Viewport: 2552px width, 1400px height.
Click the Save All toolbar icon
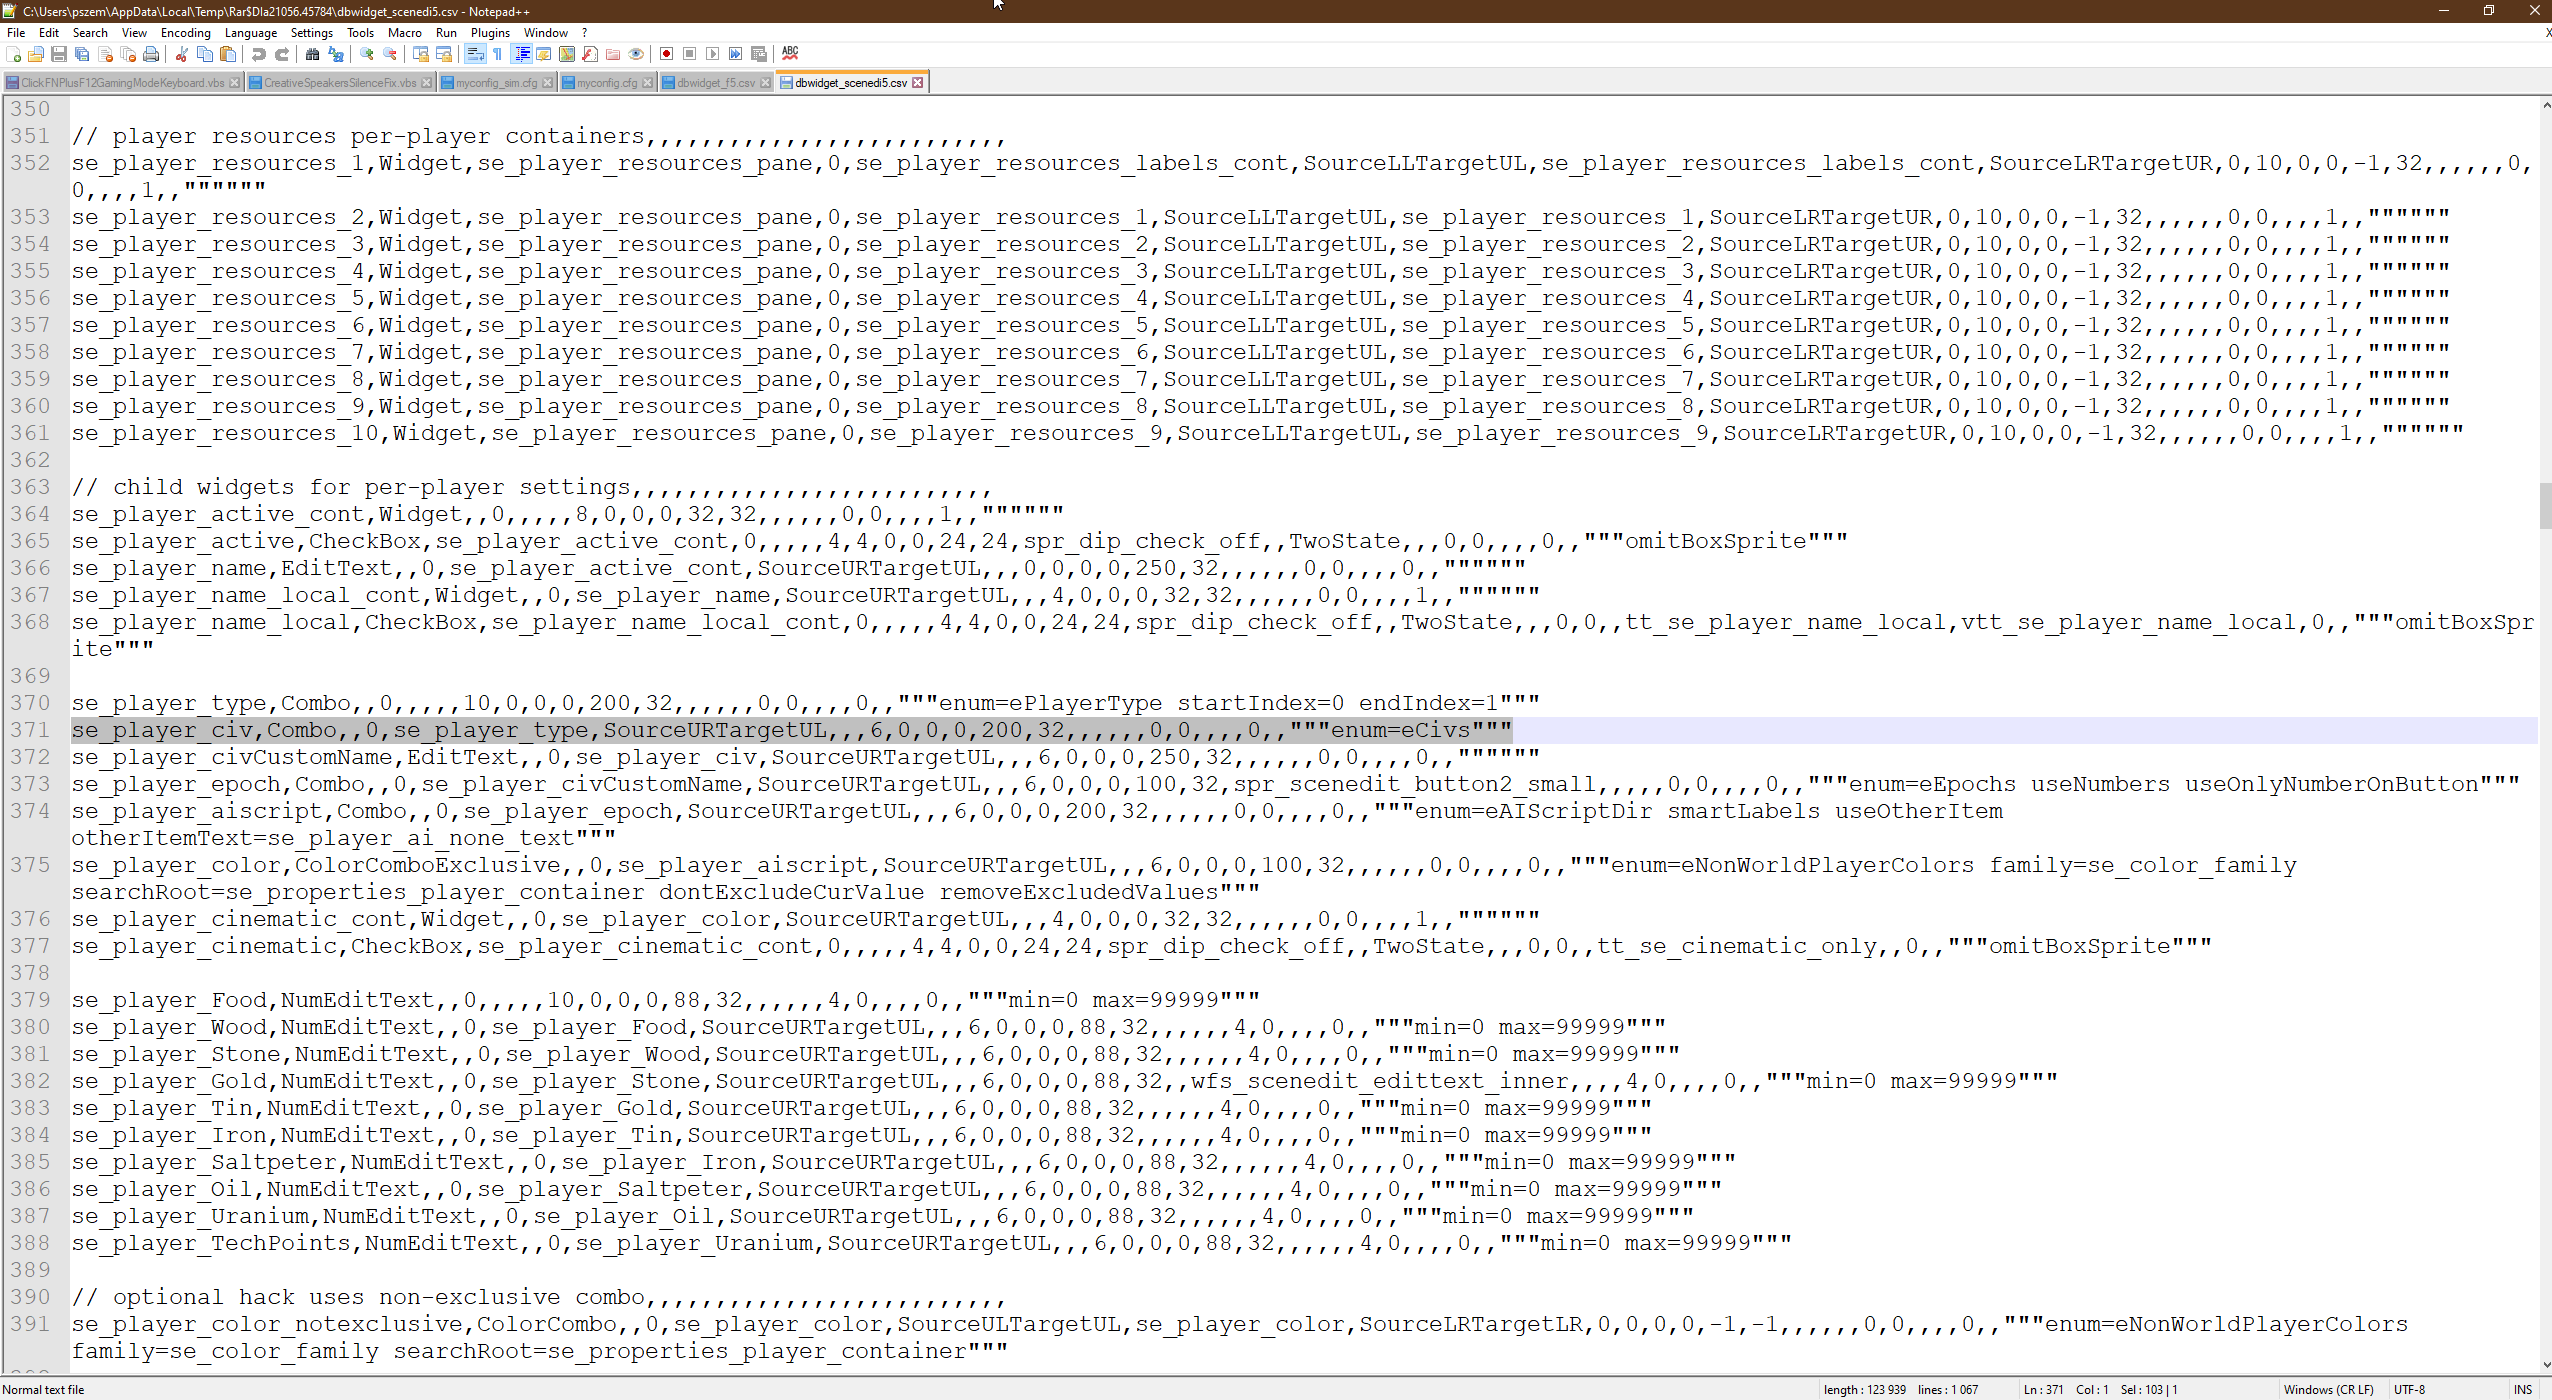coord(82,54)
